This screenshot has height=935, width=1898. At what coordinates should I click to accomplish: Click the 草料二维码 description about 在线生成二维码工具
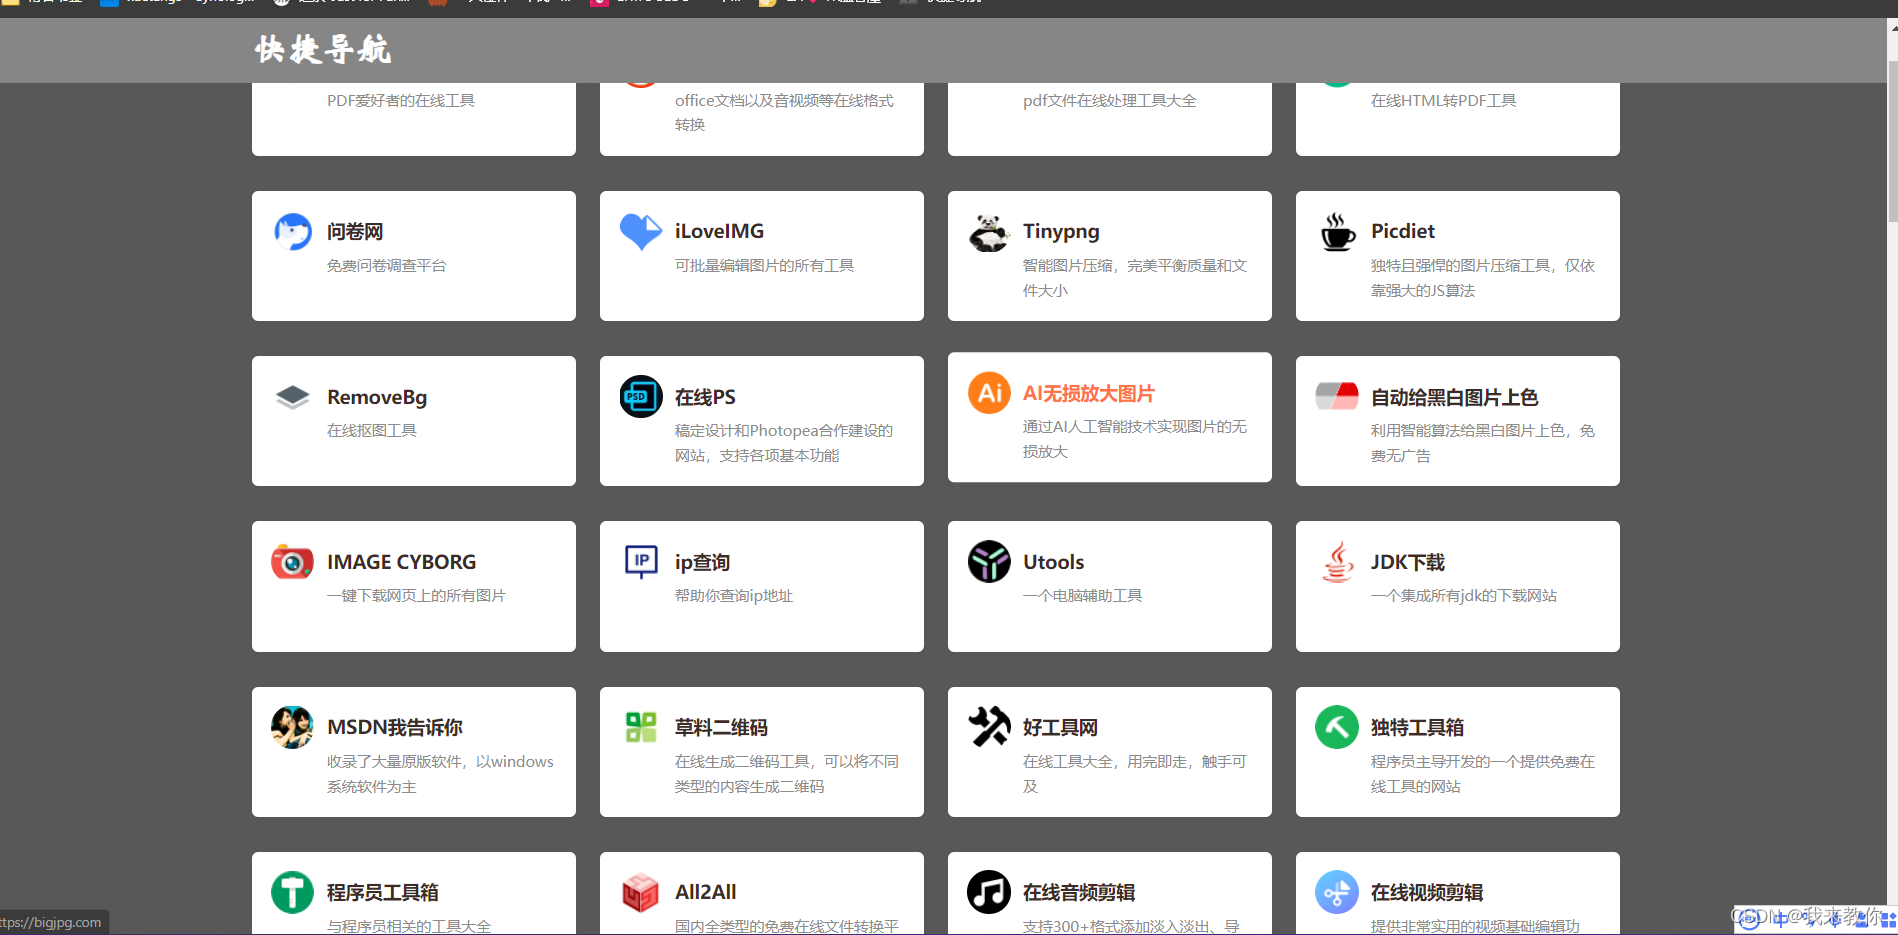(787, 774)
